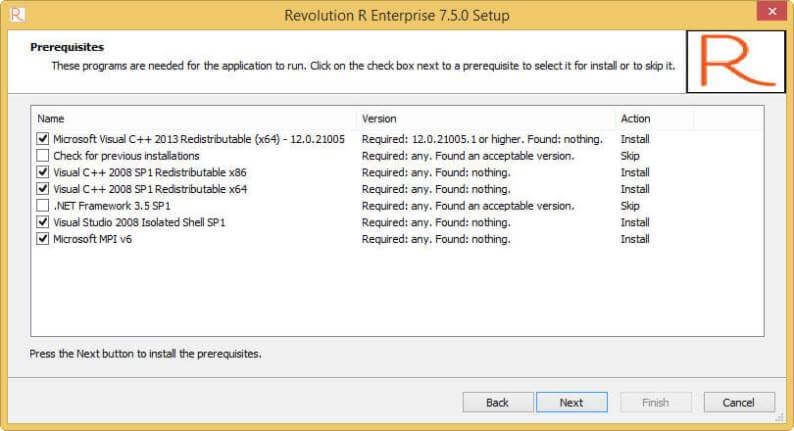Click the Version column header
794x431 pixels.
pos(485,118)
